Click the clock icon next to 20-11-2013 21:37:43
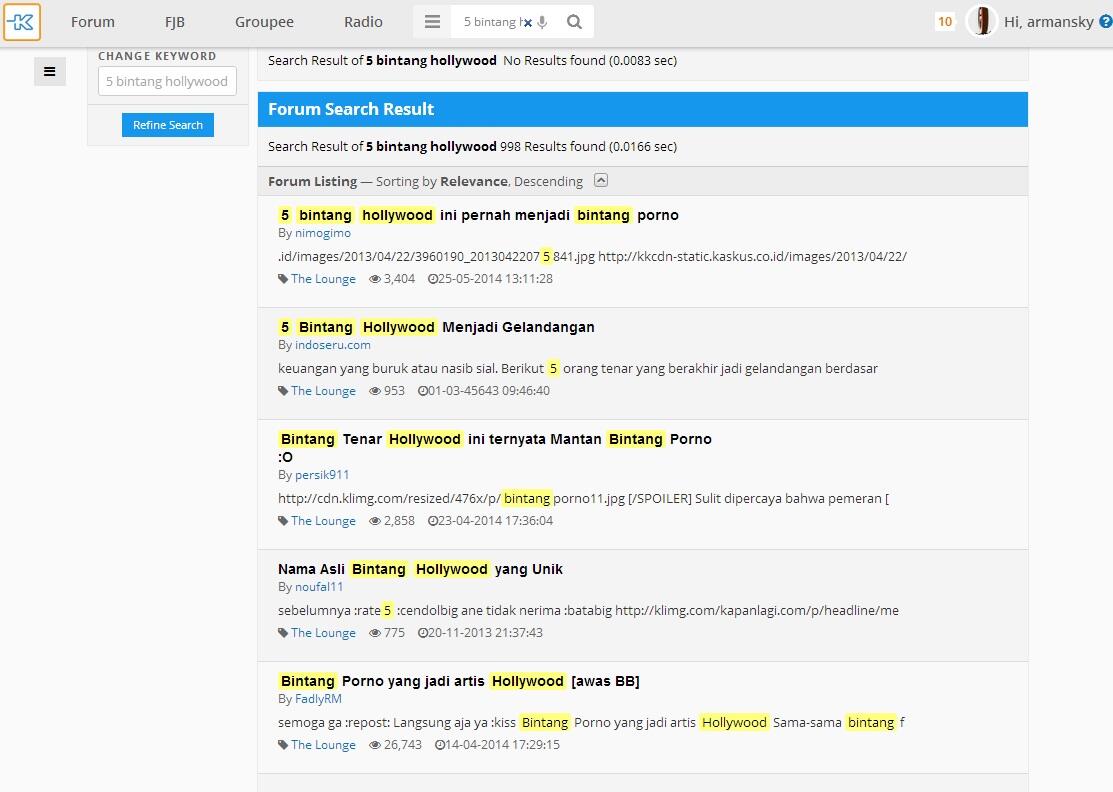 click(x=422, y=633)
